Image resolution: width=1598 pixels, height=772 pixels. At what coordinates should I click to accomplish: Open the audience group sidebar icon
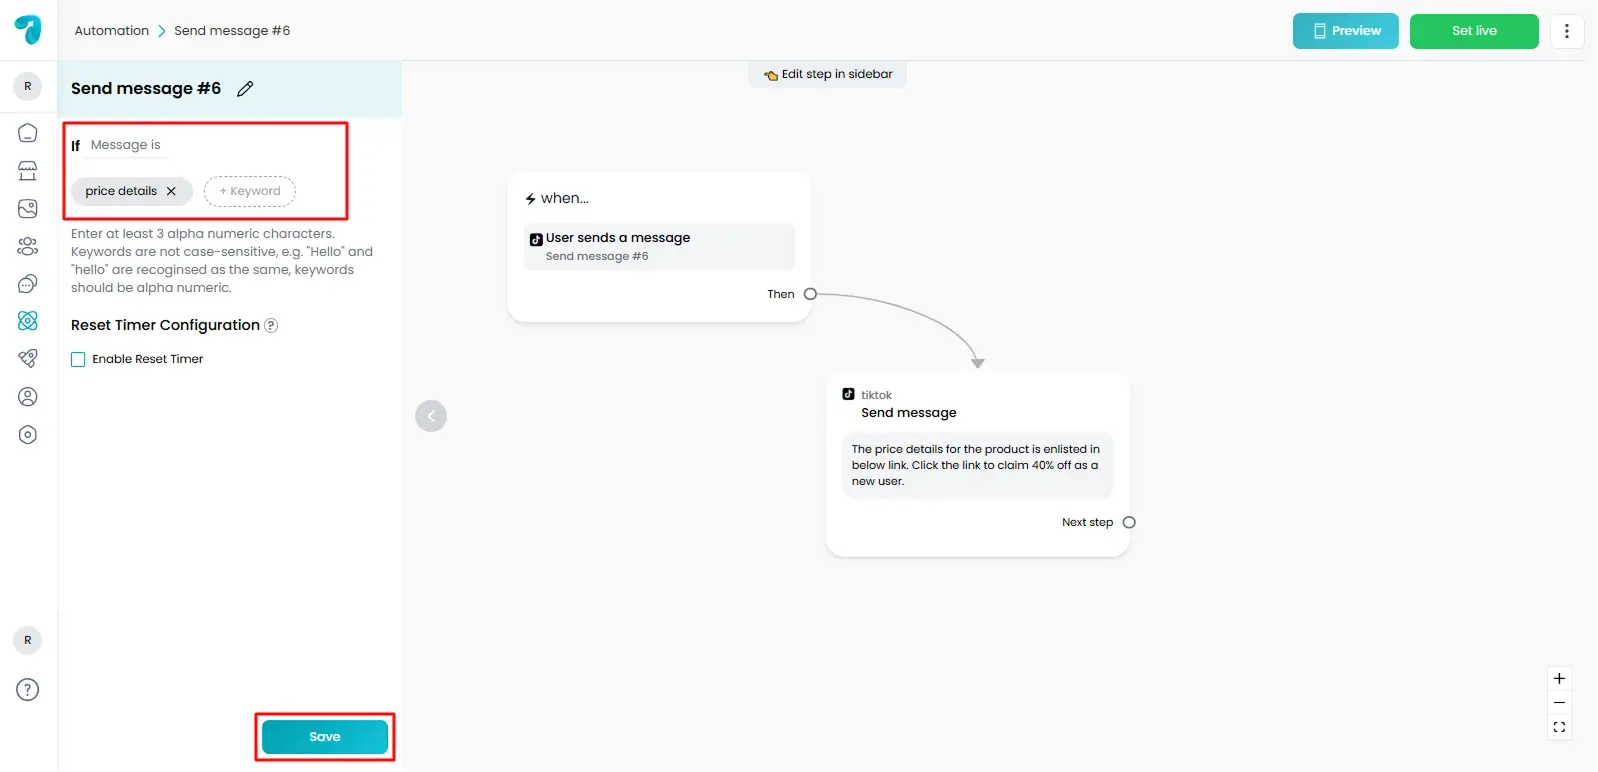click(28, 246)
